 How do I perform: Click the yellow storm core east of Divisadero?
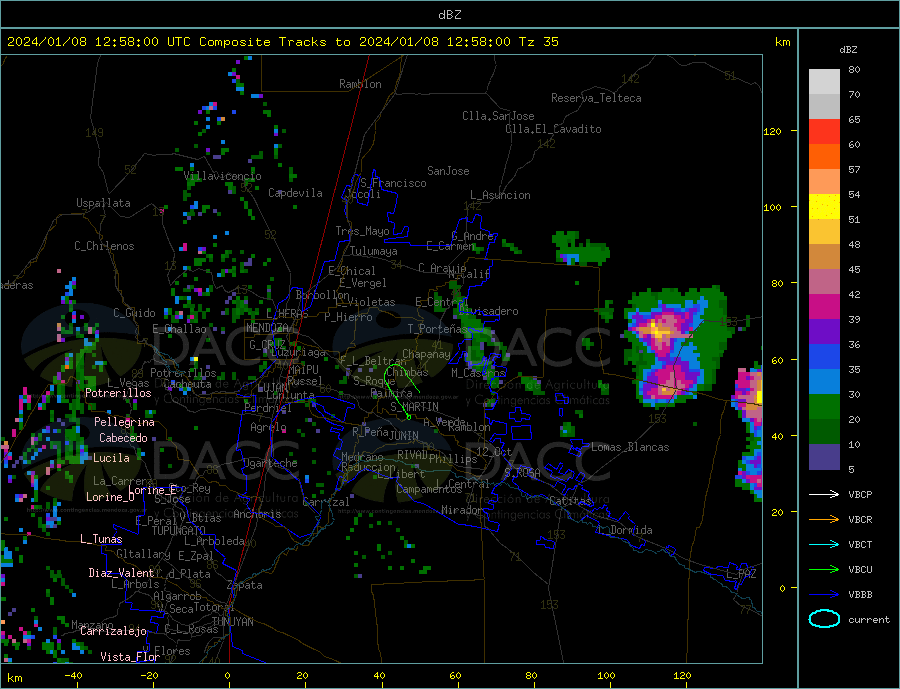click(x=659, y=332)
